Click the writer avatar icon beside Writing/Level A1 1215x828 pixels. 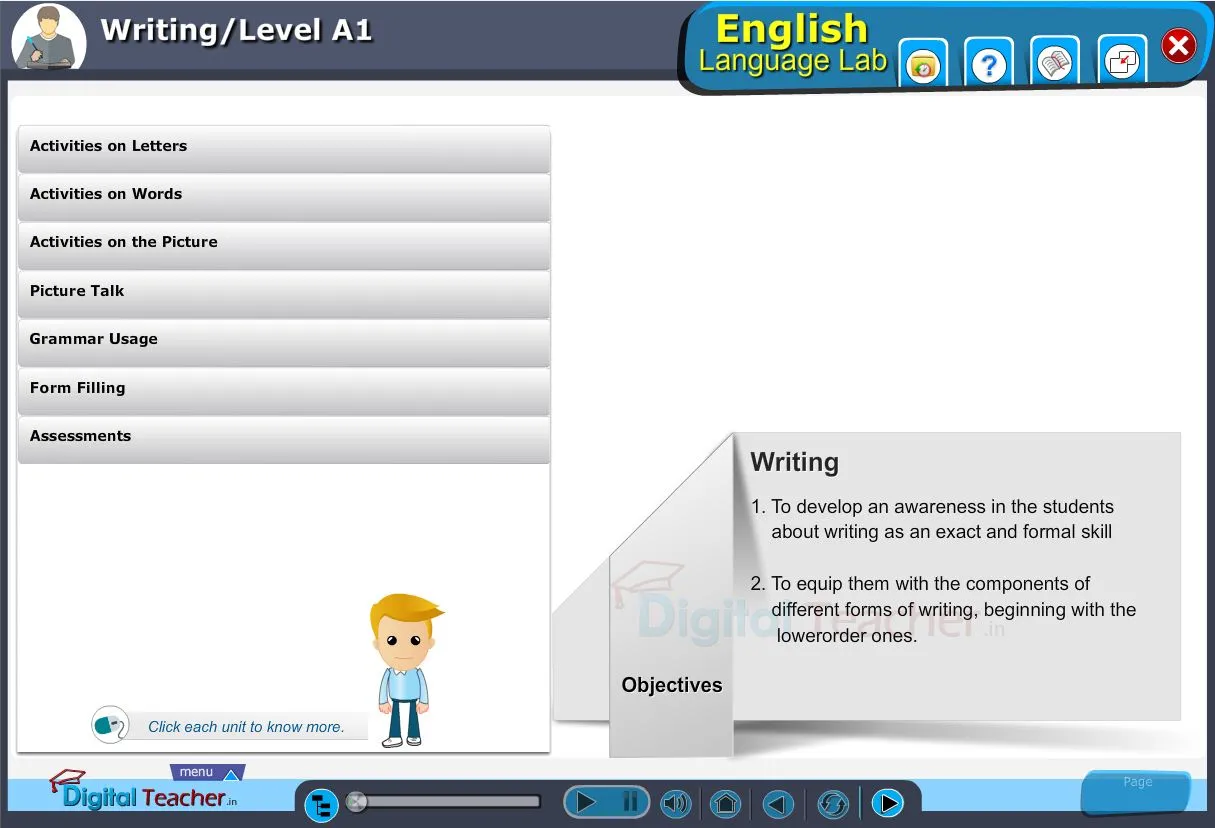(48, 37)
